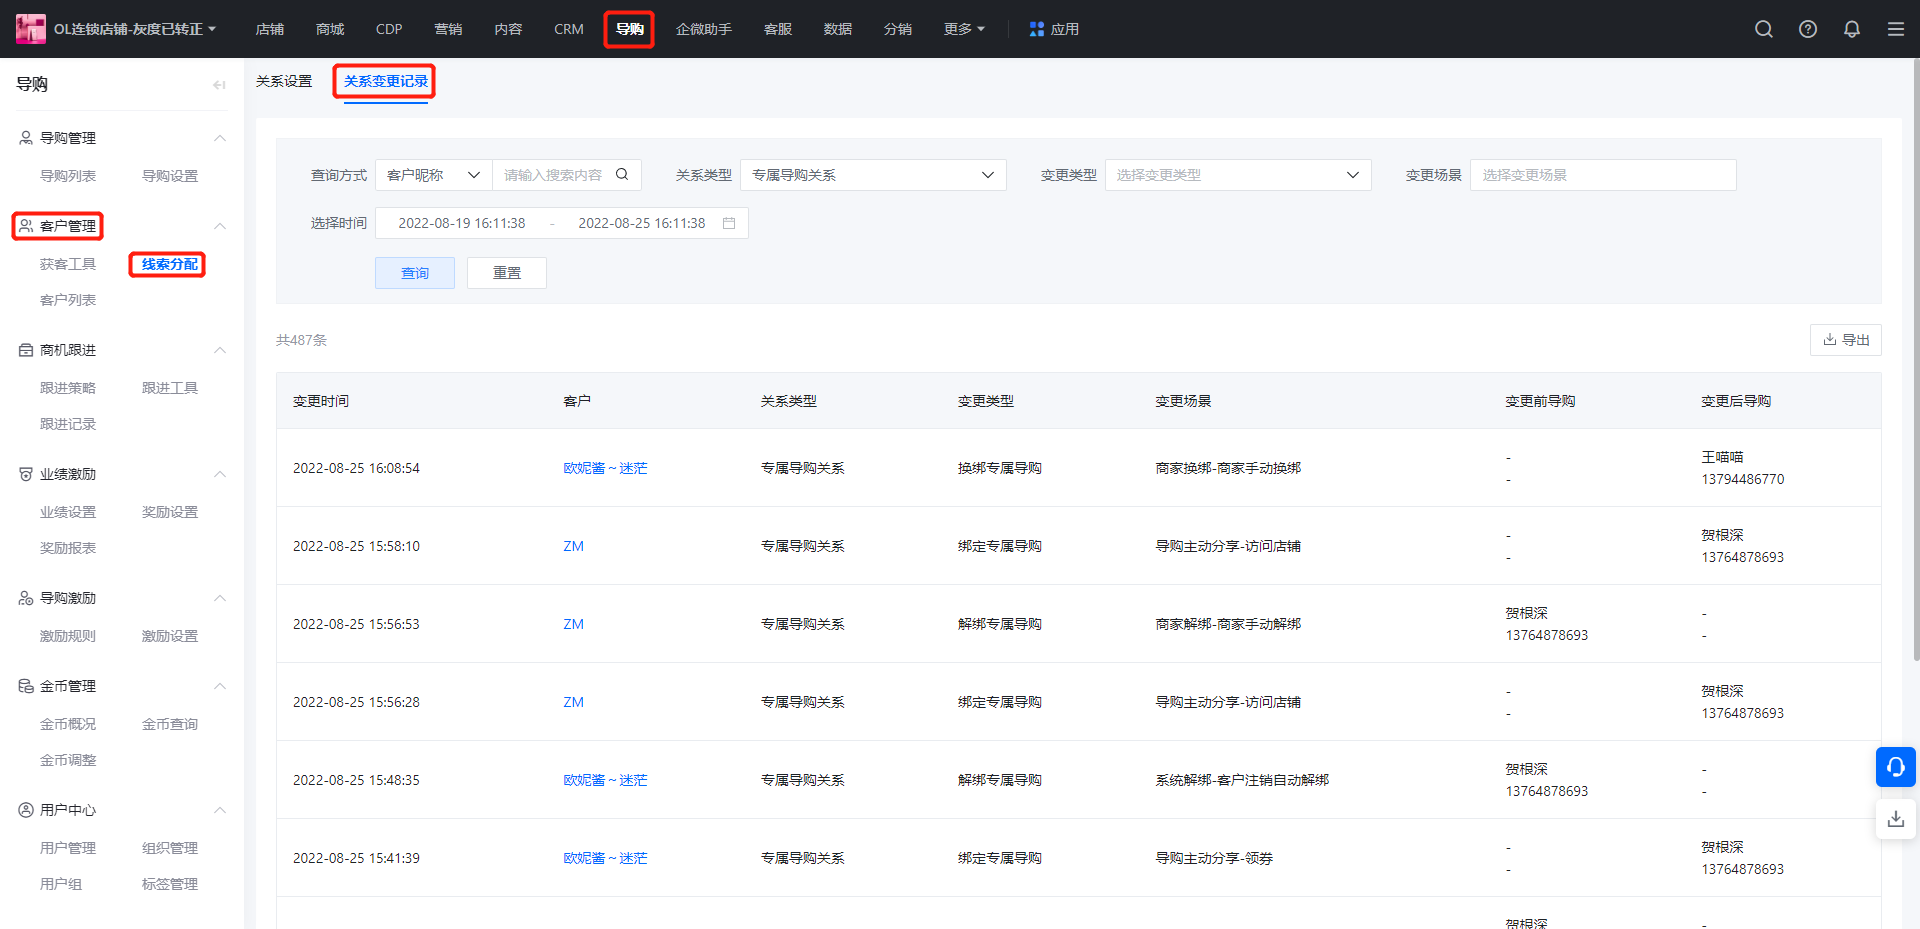The height and width of the screenshot is (929, 1920).
Task: Click the floating download icon at right edge
Action: [1895, 819]
